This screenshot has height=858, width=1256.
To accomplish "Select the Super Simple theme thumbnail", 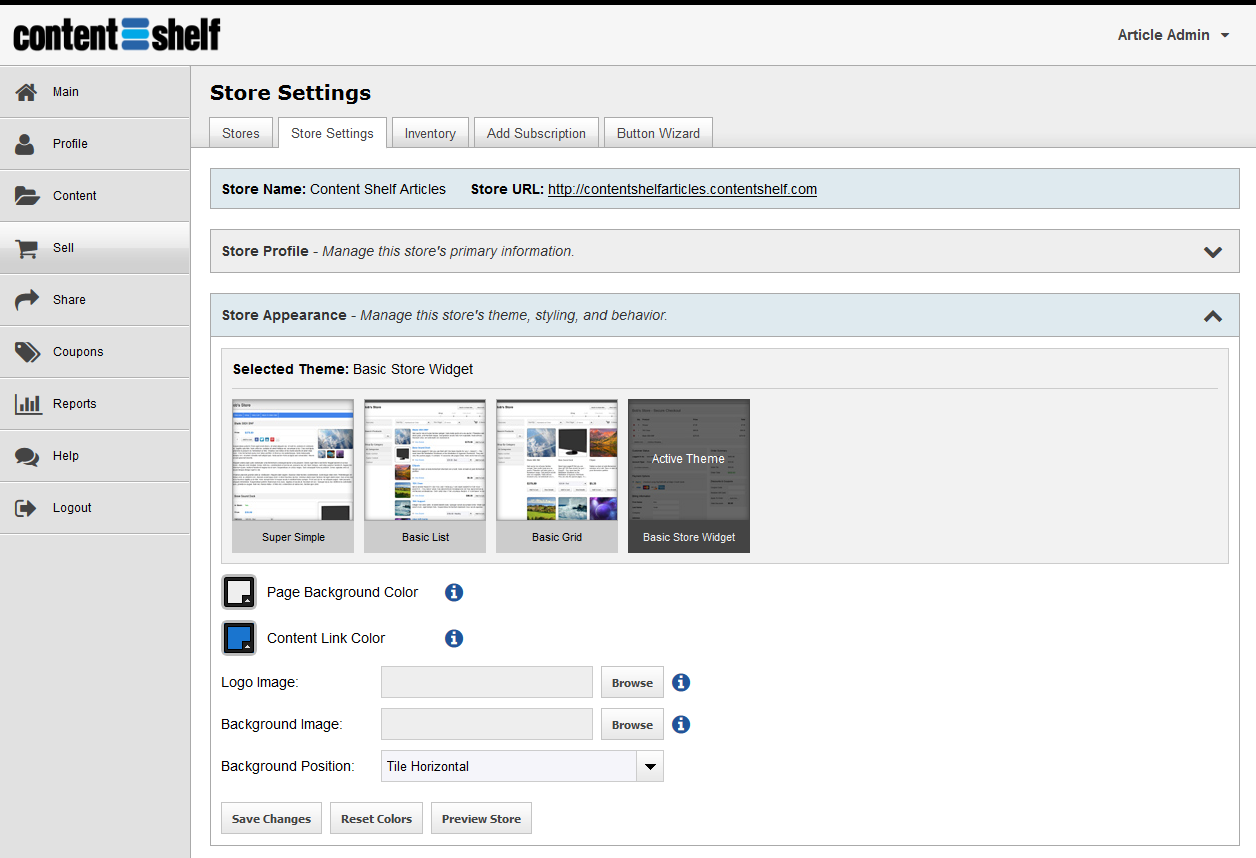I will 293,476.
